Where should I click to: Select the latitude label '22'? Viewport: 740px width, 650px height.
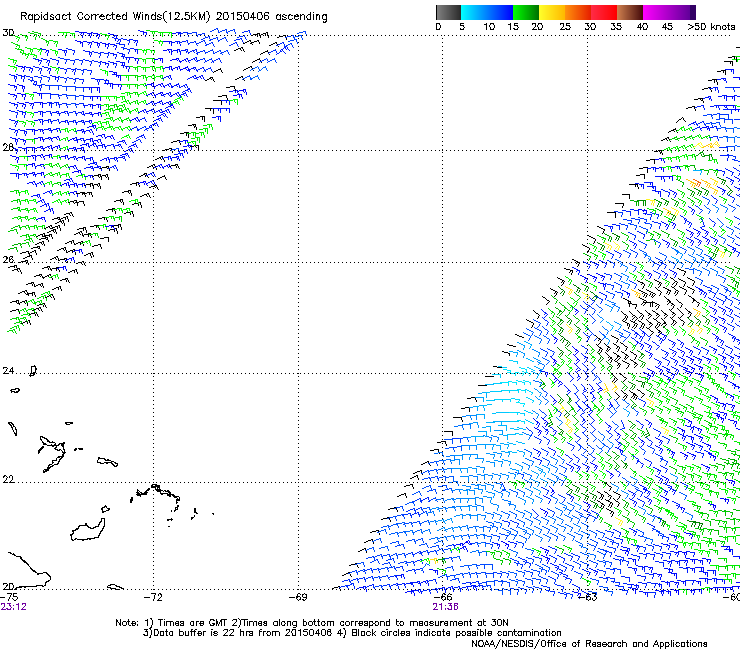tap(8, 480)
